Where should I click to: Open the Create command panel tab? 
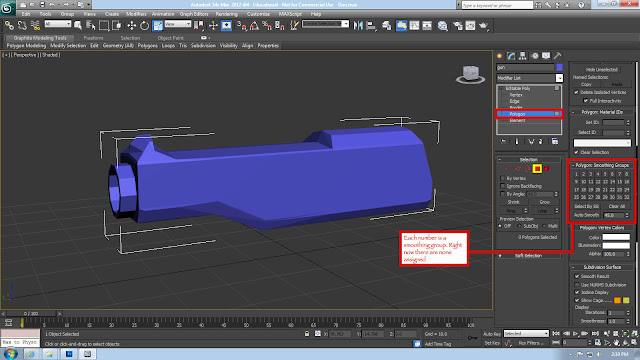tap(500, 56)
